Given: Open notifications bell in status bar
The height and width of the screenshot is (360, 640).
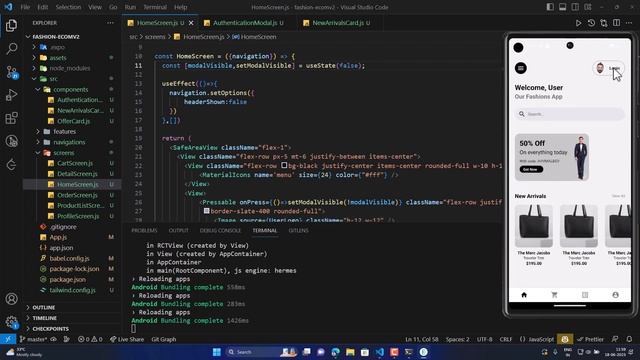Looking at the screenshot, I should pos(629,339).
